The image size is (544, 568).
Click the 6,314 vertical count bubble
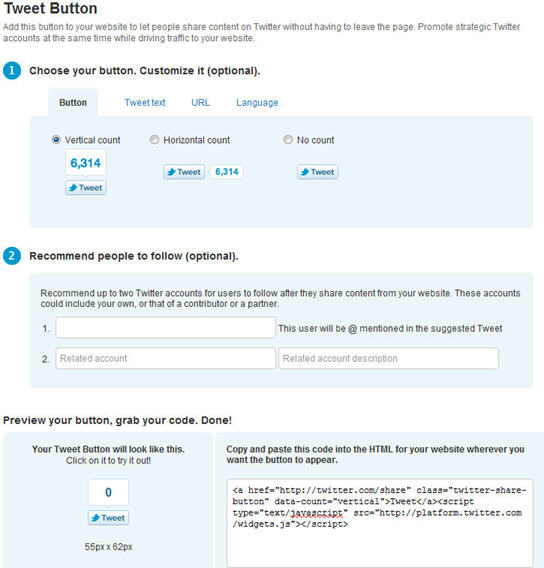85,163
